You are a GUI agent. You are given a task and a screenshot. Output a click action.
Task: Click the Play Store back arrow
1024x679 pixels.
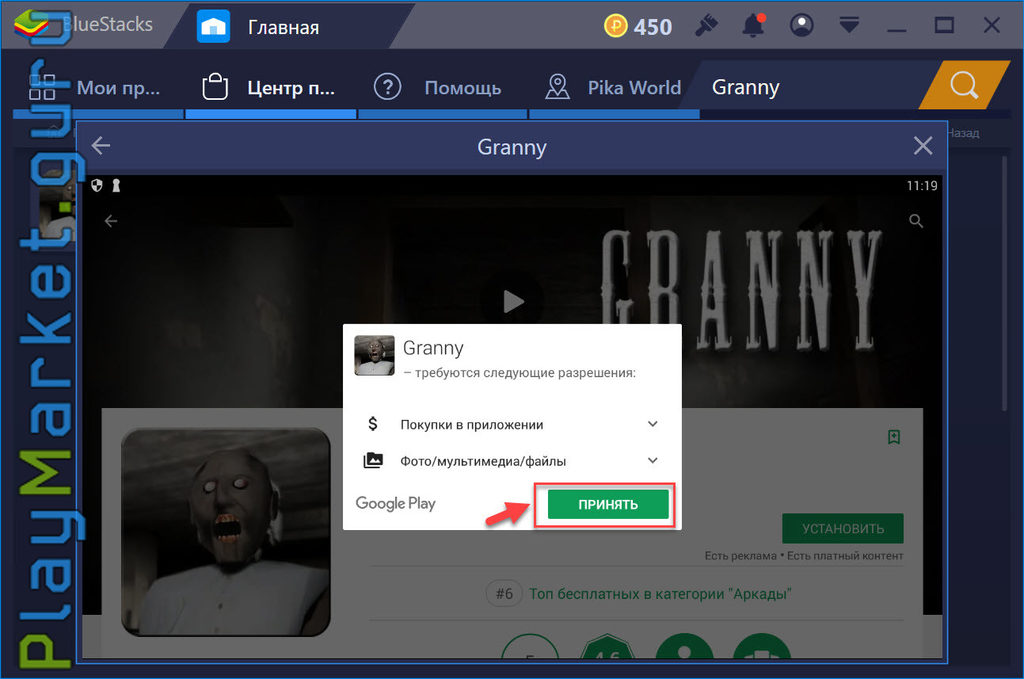pos(111,221)
